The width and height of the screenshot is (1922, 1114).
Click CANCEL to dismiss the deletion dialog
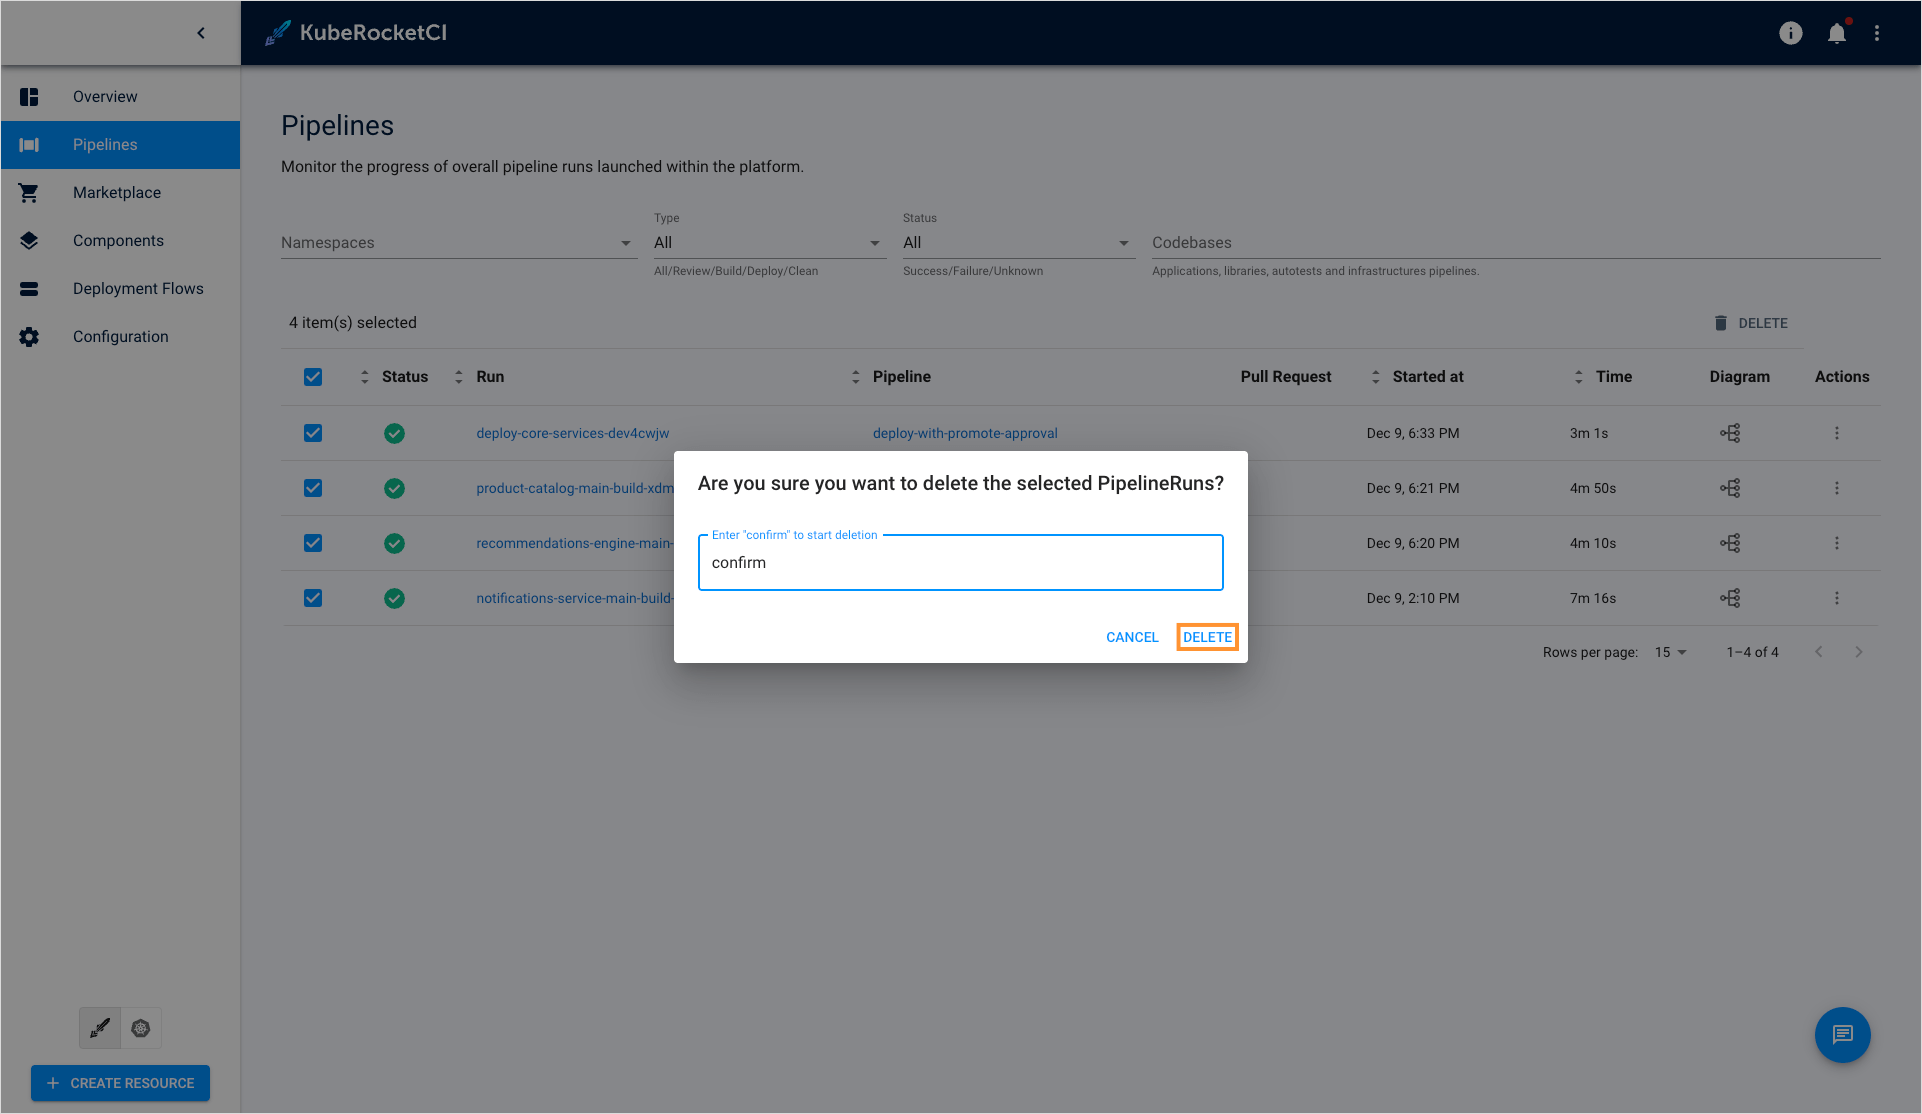click(x=1132, y=637)
